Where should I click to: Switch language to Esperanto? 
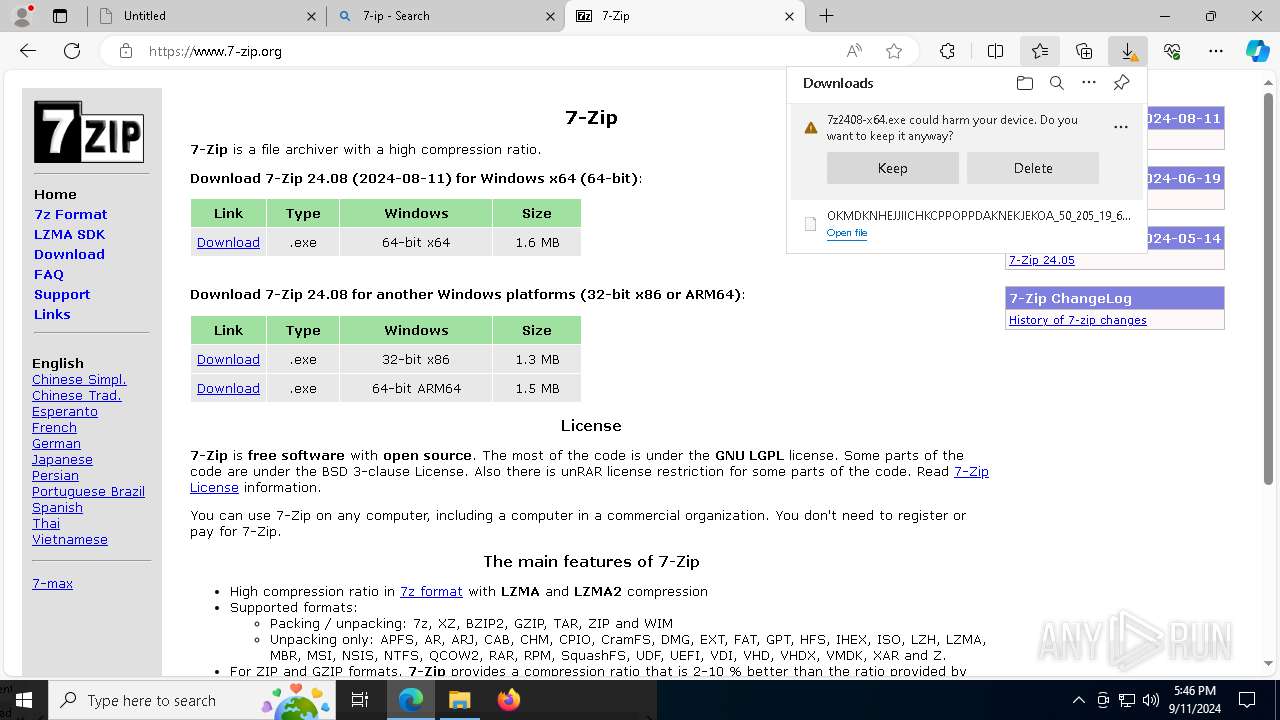tap(65, 411)
